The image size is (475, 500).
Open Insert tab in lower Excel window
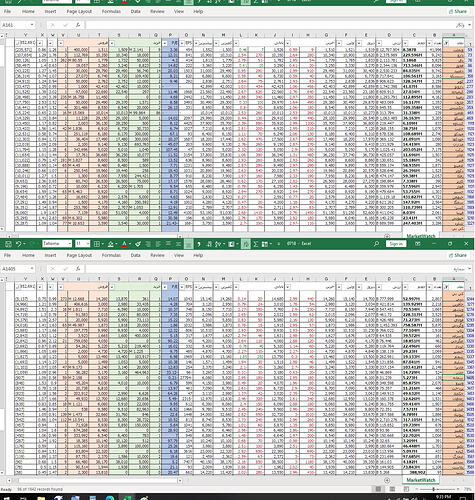(x=50, y=255)
